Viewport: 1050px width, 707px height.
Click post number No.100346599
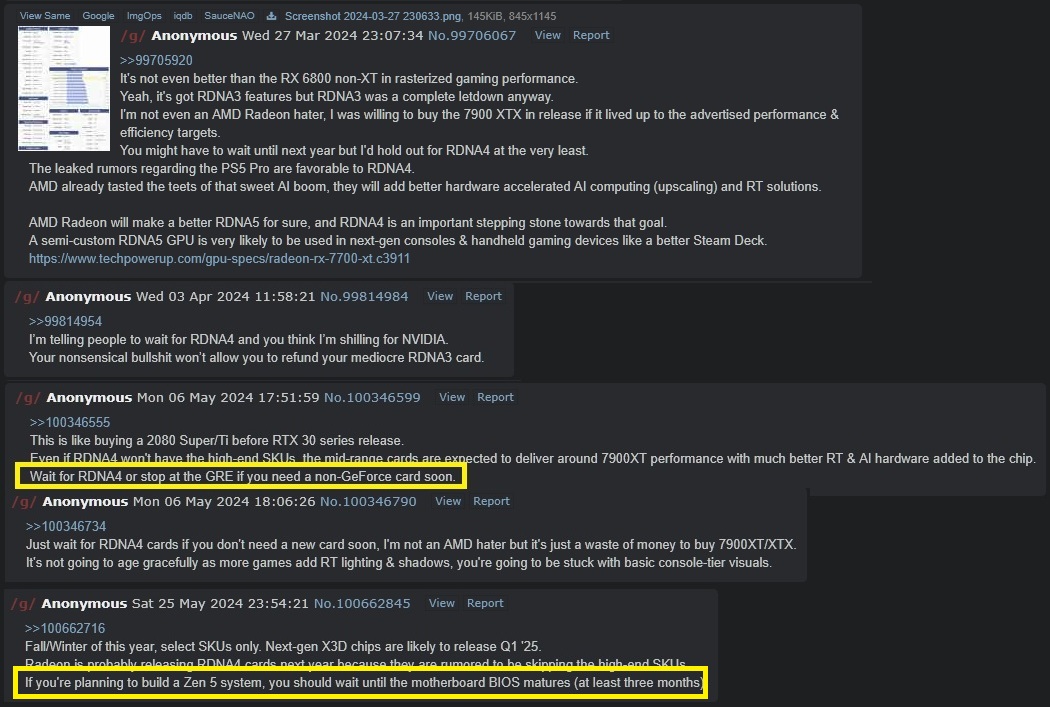[372, 398]
